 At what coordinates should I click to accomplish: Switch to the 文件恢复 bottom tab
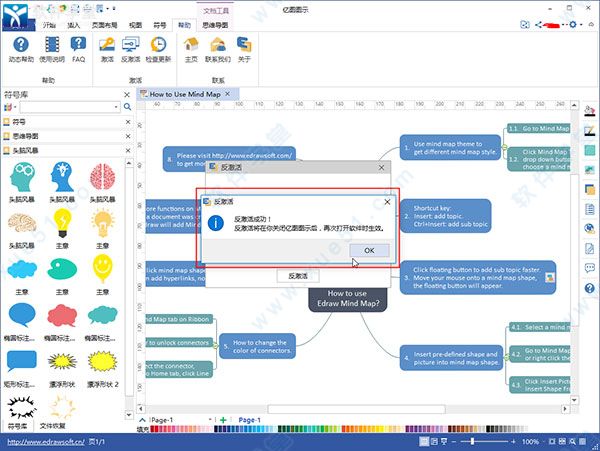pyautogui.click(x=52, y=426)
